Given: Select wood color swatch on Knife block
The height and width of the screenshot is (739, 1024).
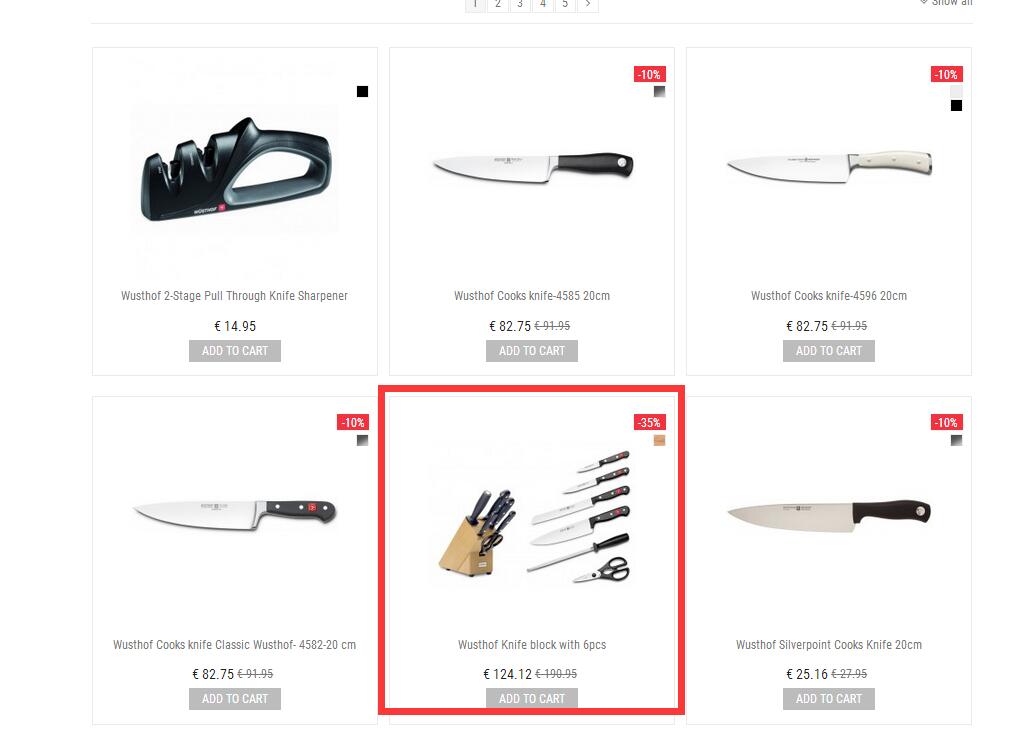Looking at the screenshot, I should click(660, 441).
